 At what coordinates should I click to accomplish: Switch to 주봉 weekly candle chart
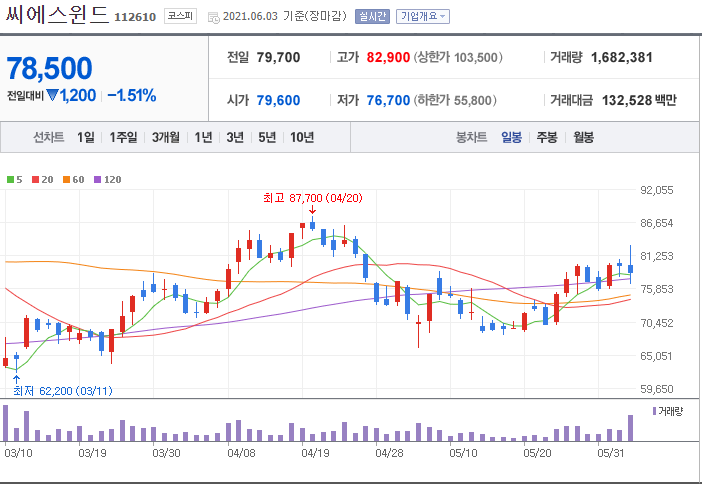[547, 137]
